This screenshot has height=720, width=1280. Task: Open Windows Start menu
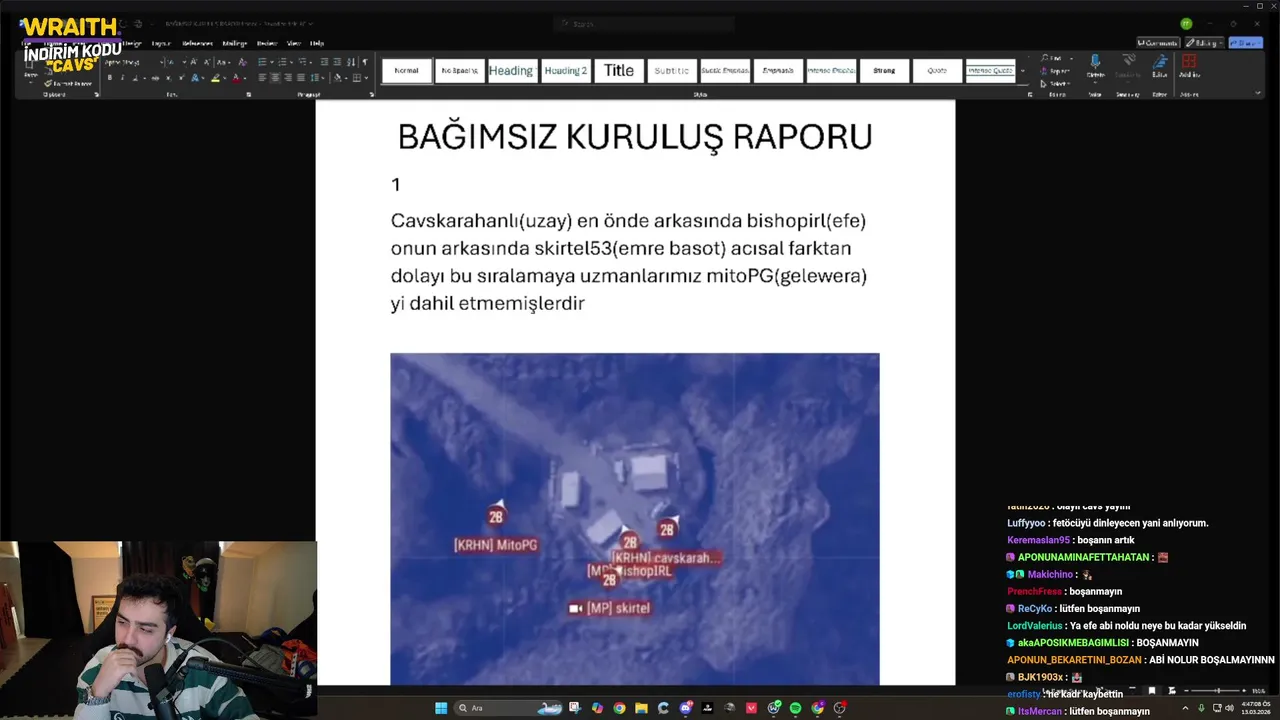(x=441, y=708)
